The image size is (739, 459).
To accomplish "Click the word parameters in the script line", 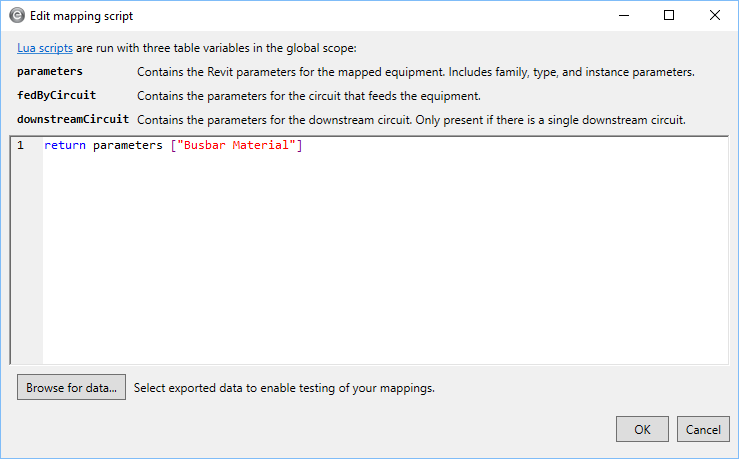I will pyautogui.click(x=127, y=146).
